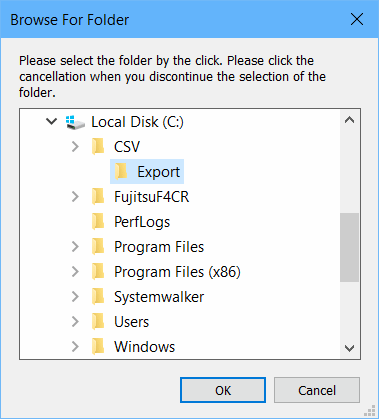The image size is (379, 419).
Task: Click the scroll down arrow in folder tree
Action: pos(349,349)
